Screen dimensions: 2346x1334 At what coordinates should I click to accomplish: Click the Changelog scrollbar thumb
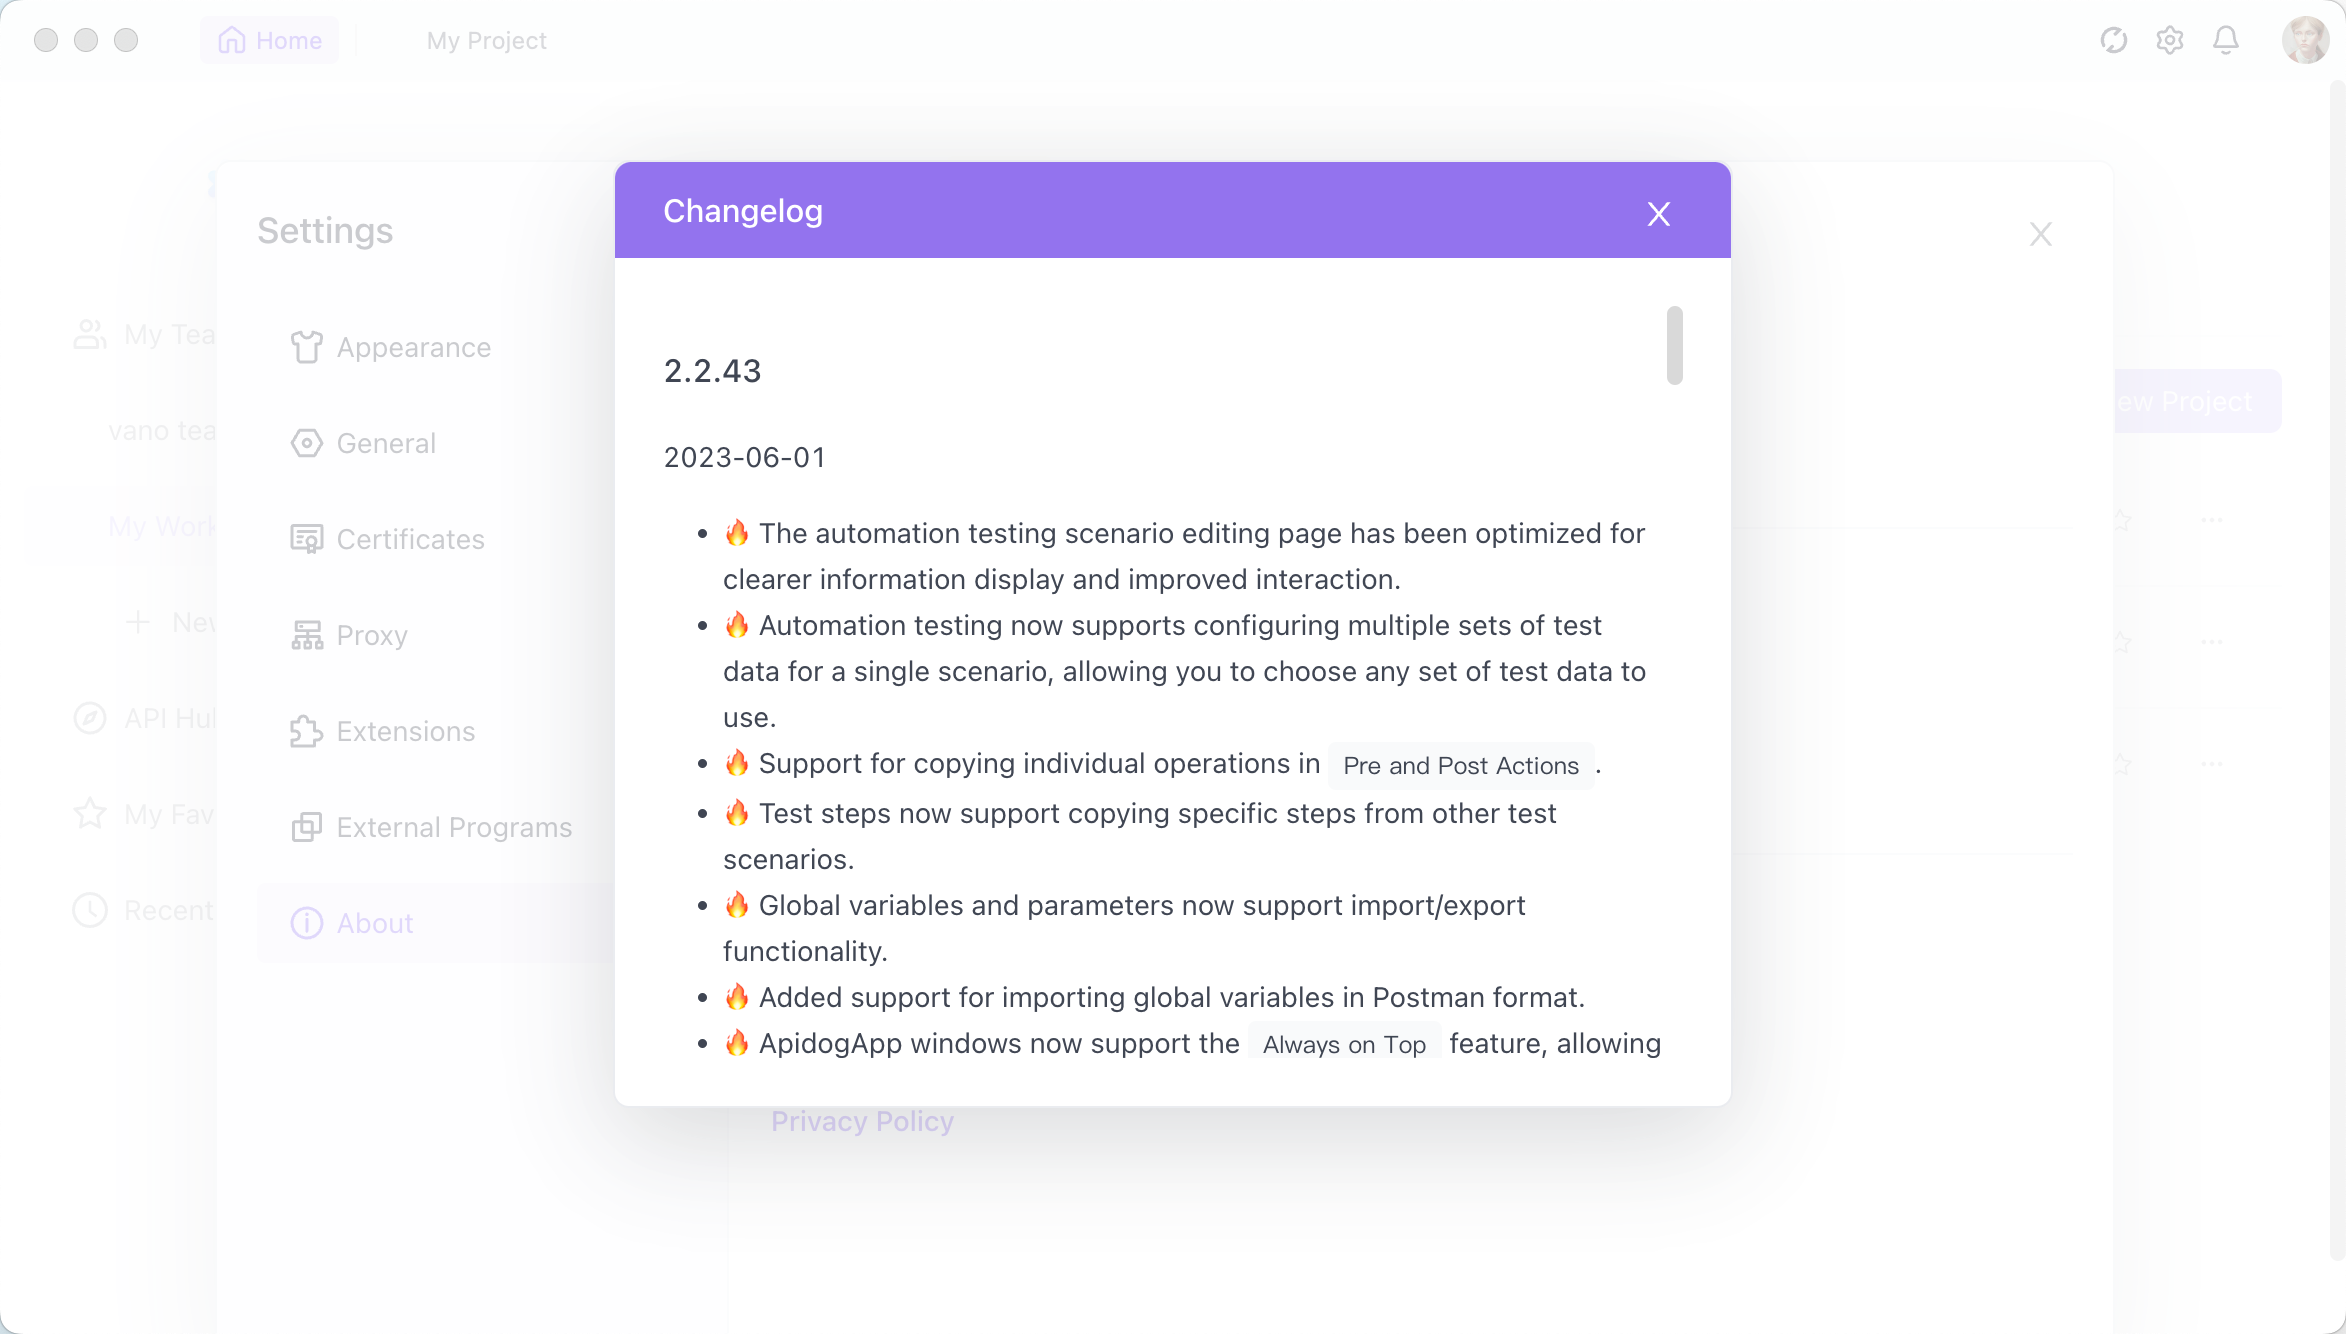click(x=1674, y=345)
